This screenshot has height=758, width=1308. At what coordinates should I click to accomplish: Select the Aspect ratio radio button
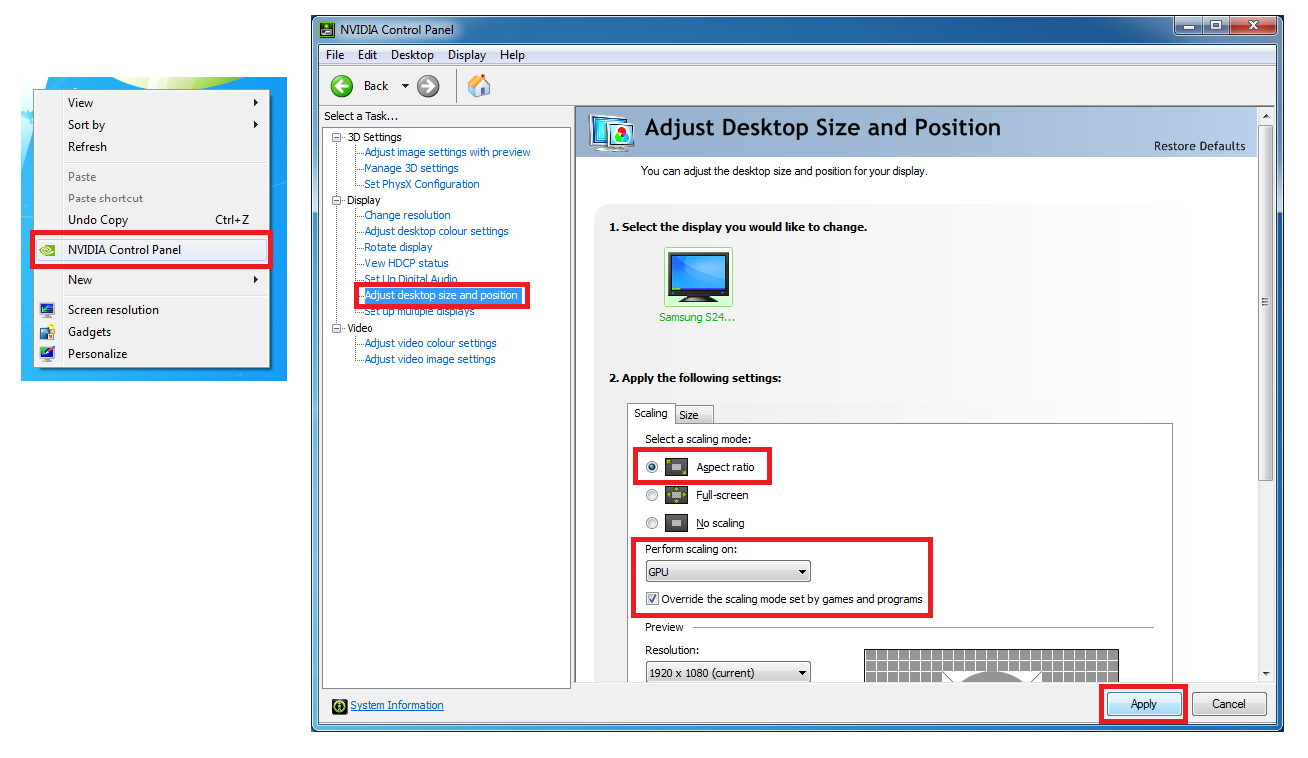pos(652,467)
